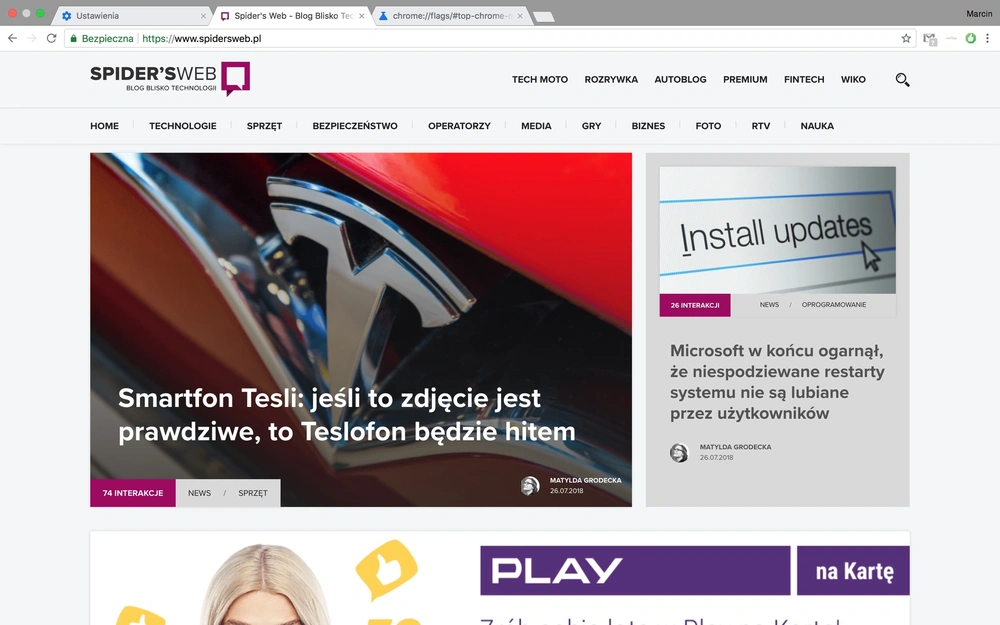Open the Chrome three-dot menu
Viewport: 1000px width, 625px height.
tap(987, 38)
